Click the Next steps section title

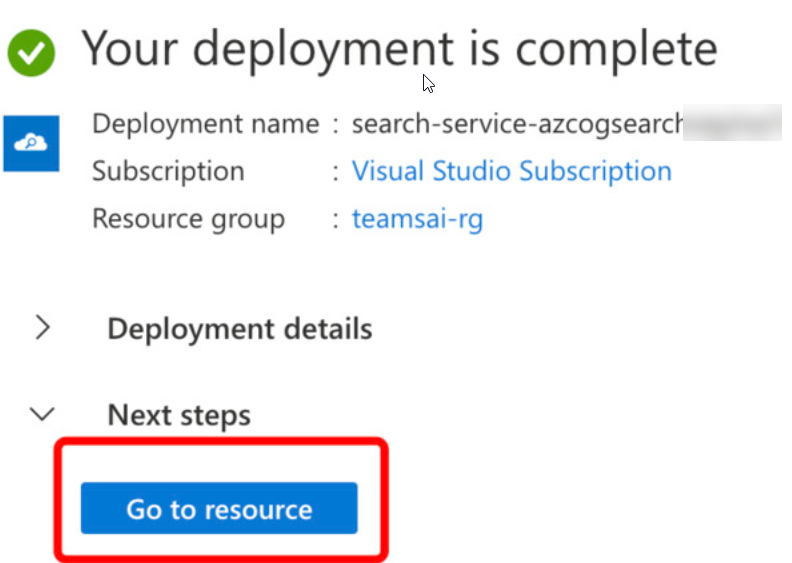click(x=179, y=415)
